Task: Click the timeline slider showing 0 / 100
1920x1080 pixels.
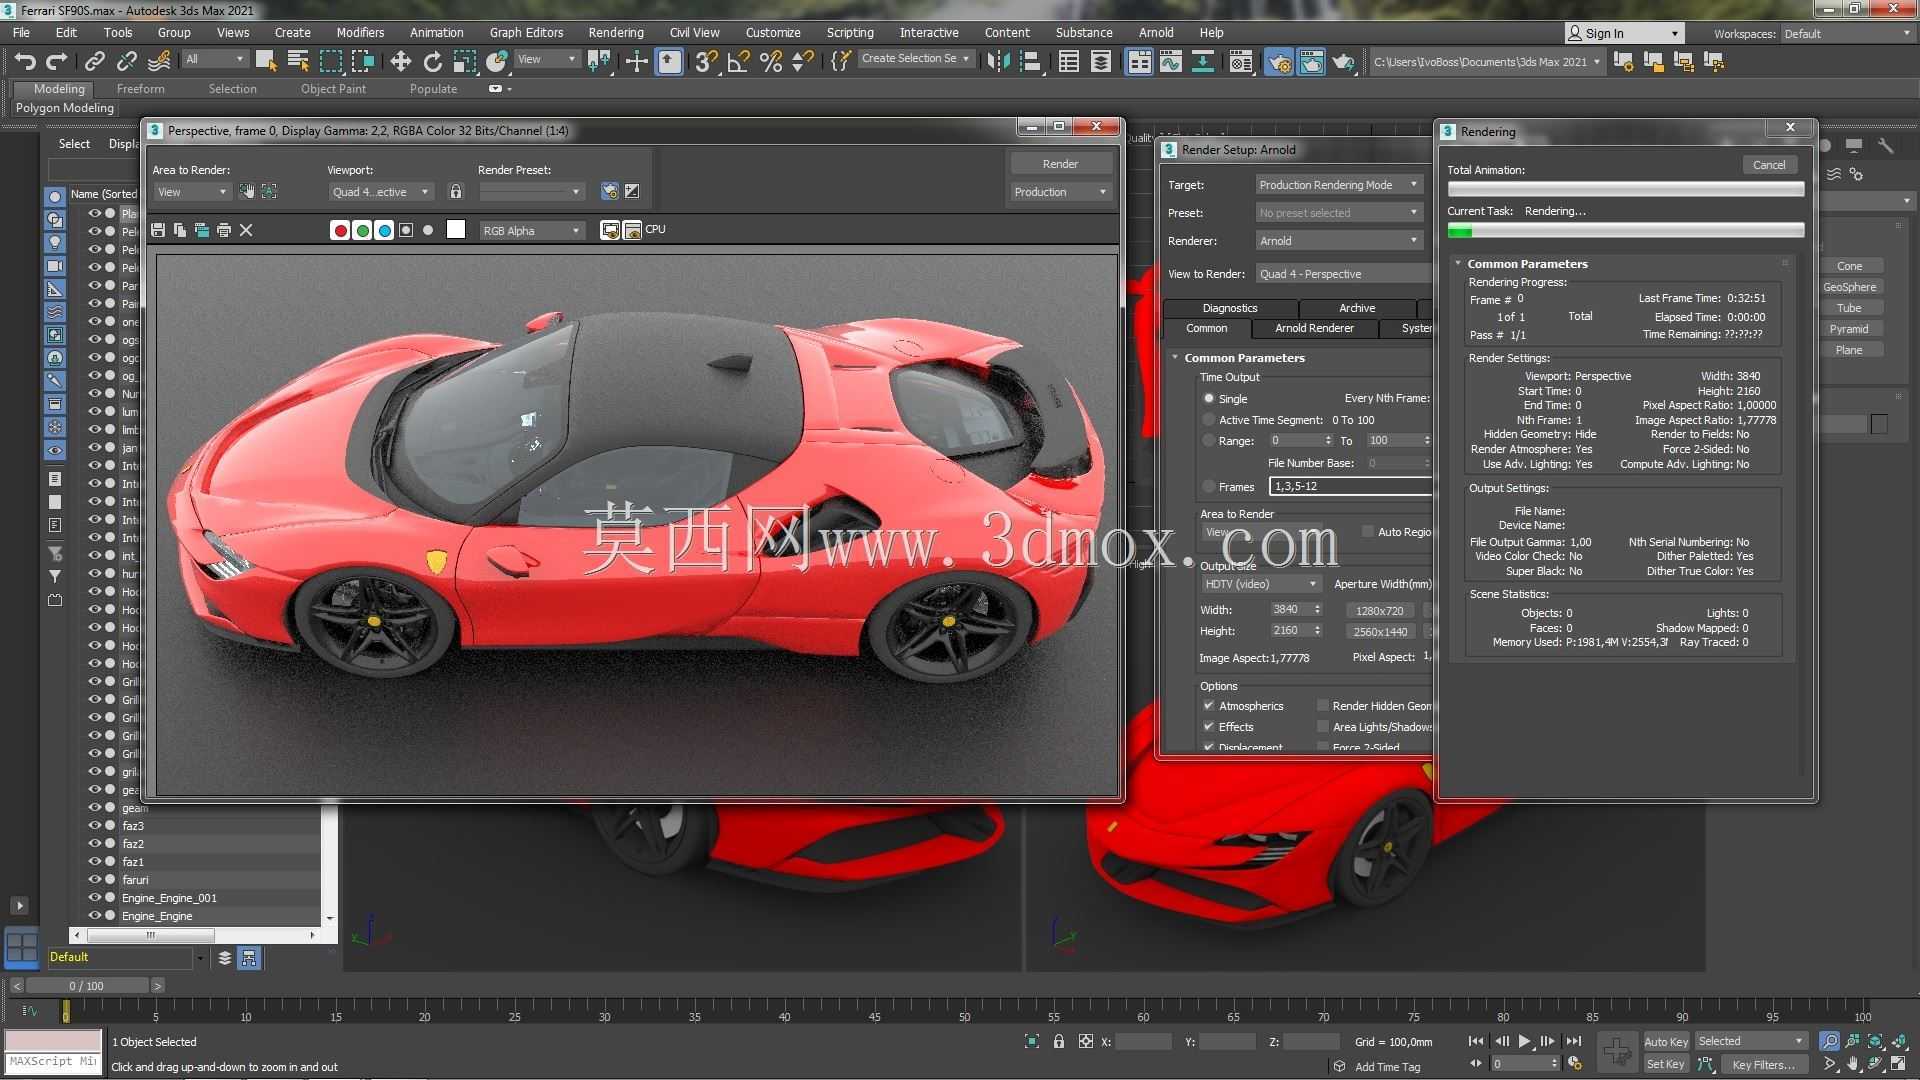Action: 86,986
